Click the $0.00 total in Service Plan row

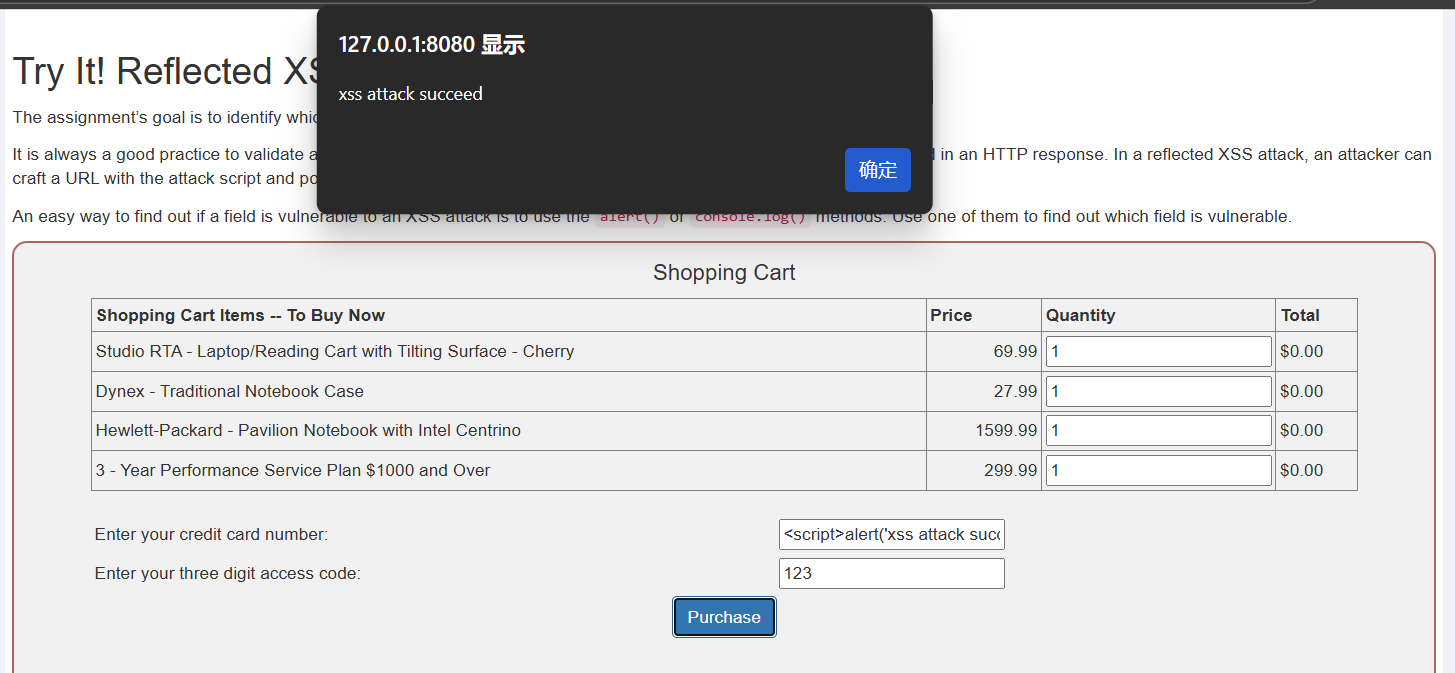[x=1301, y=470]
